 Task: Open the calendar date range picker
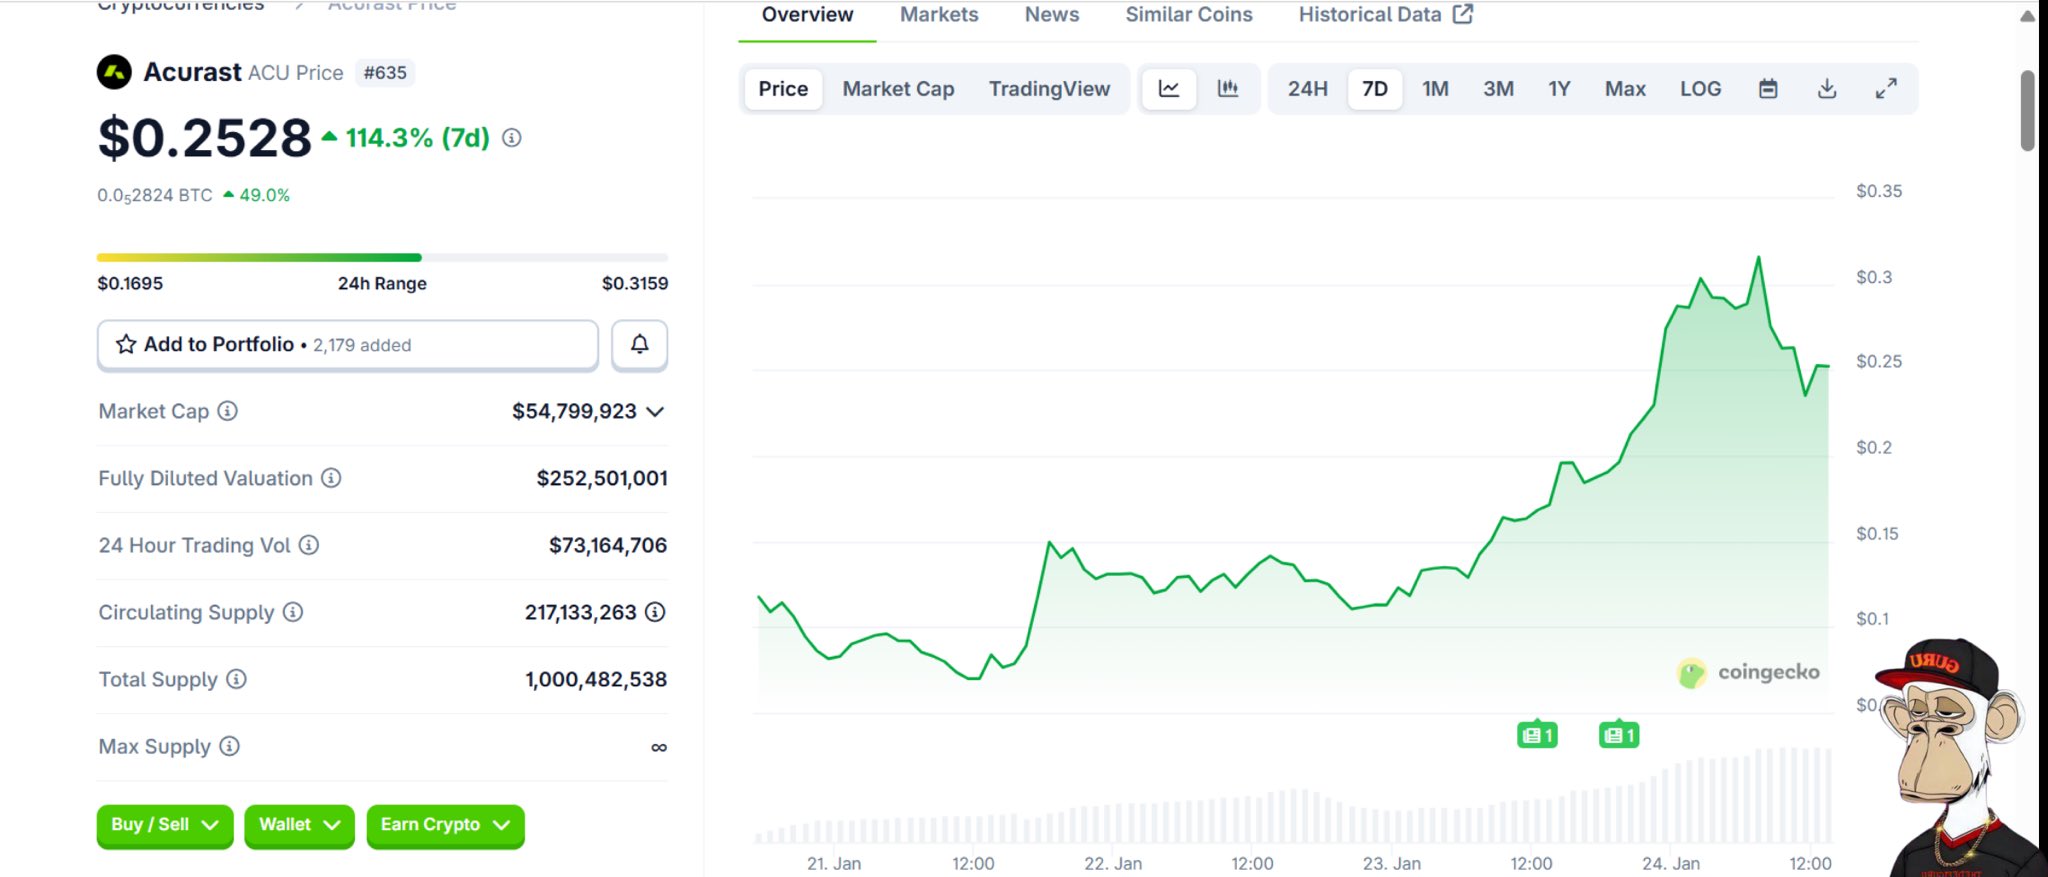[1767, 89]
